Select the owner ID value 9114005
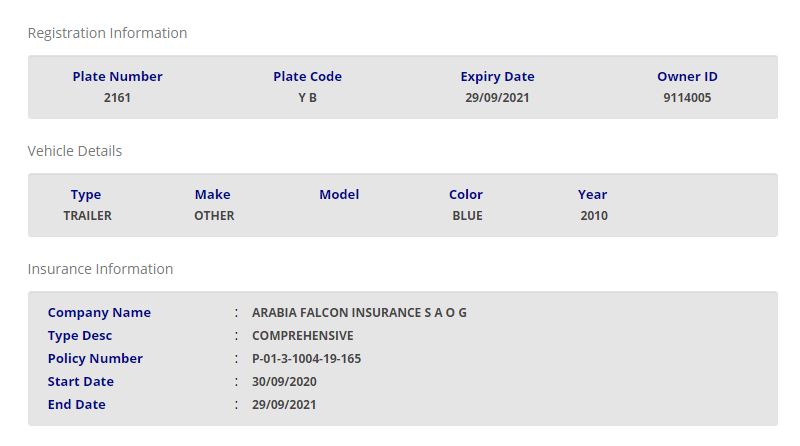 pos(687,98)
